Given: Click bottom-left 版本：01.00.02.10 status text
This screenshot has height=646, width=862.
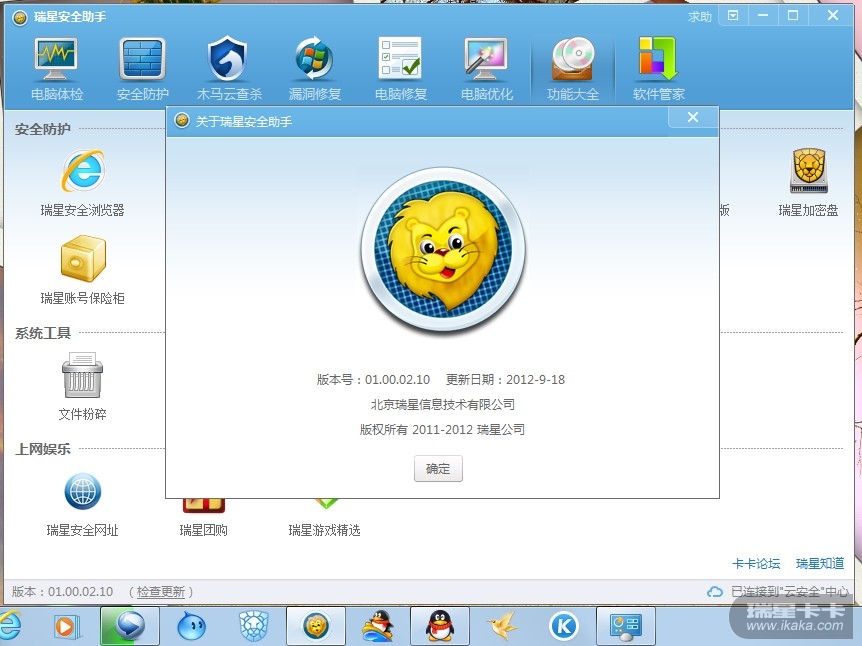Looking at the screenshot, I should point(62,592).
